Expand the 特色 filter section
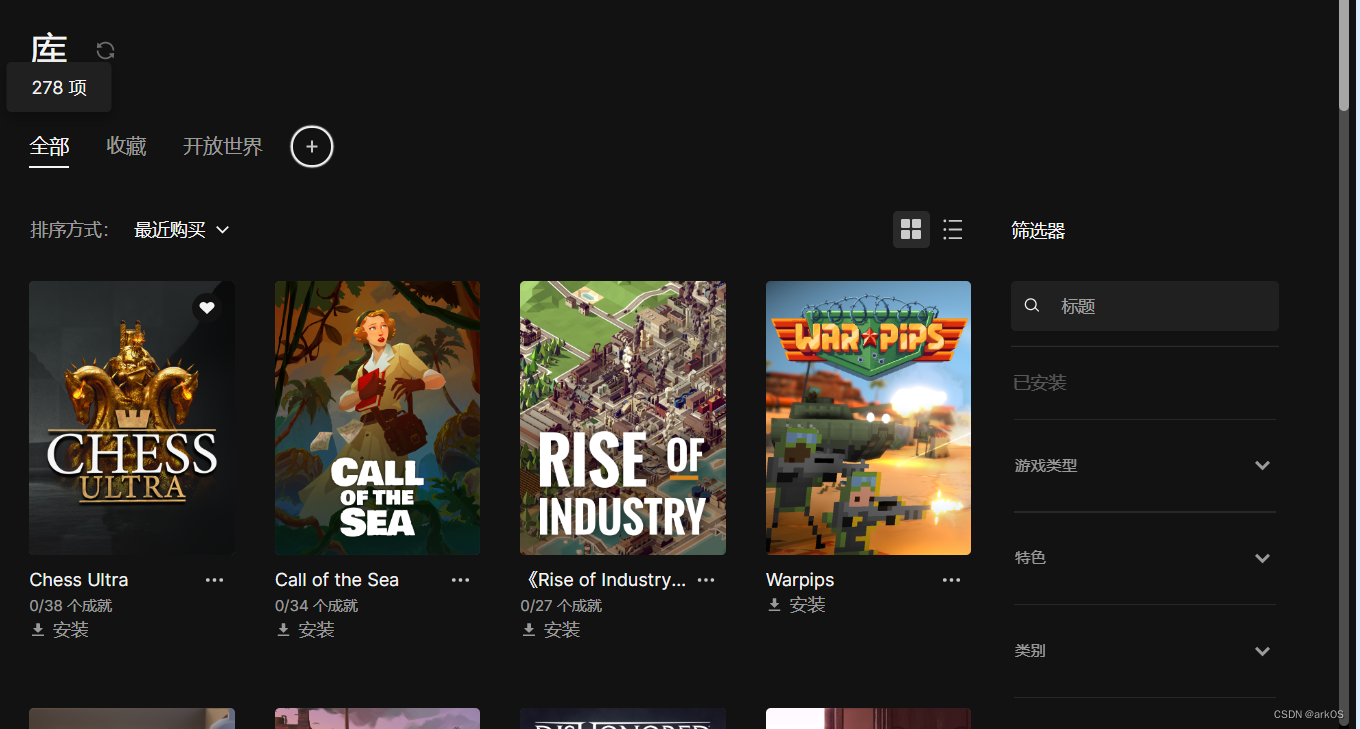This screenshot has height=729, width=1360. point(1145,558)
